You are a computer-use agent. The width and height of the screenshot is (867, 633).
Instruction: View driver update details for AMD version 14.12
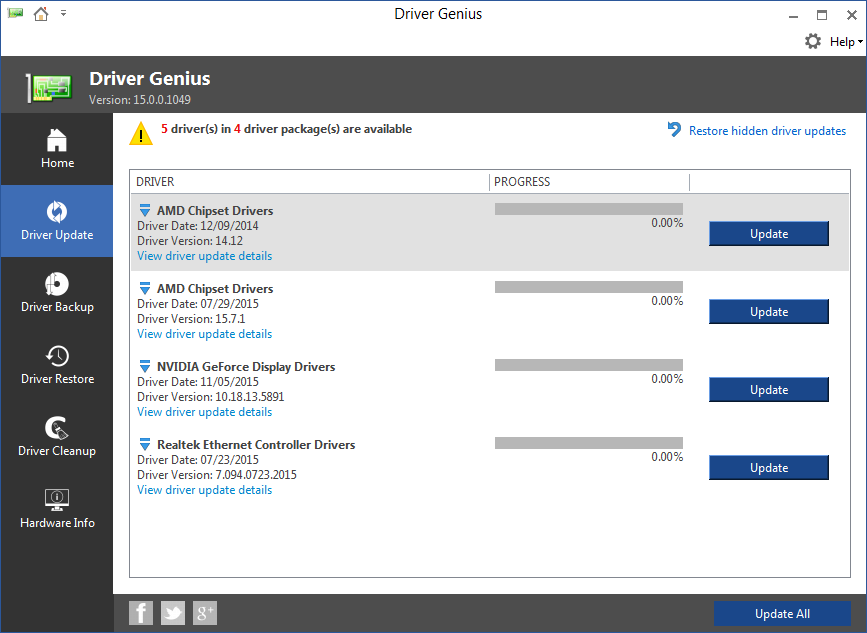click(x=205, y=256)
